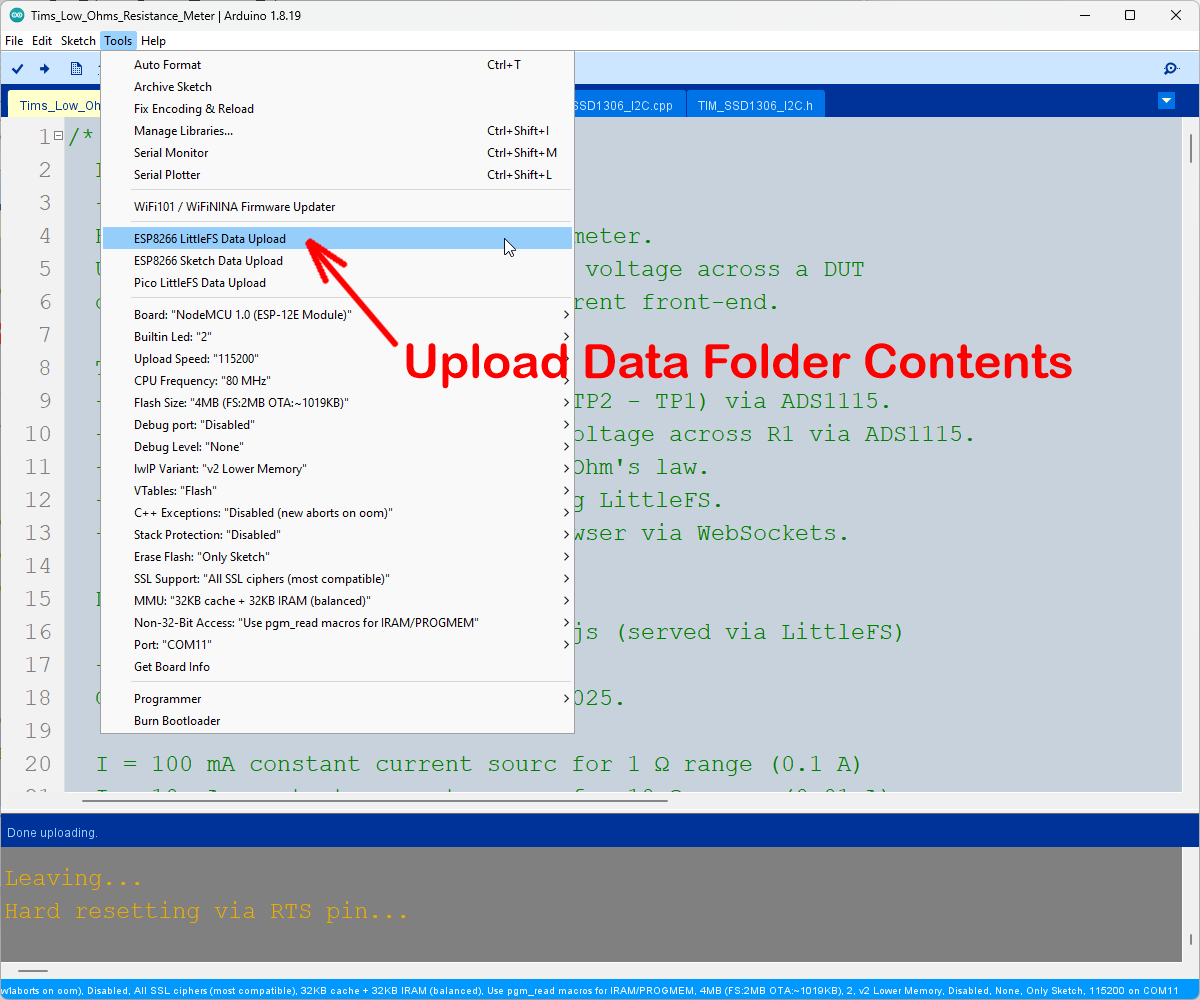Click the console horizontal scrollbar thumb
Image resolution: width=1200 pixels, height=1000 pixels.
coord(33,970)
